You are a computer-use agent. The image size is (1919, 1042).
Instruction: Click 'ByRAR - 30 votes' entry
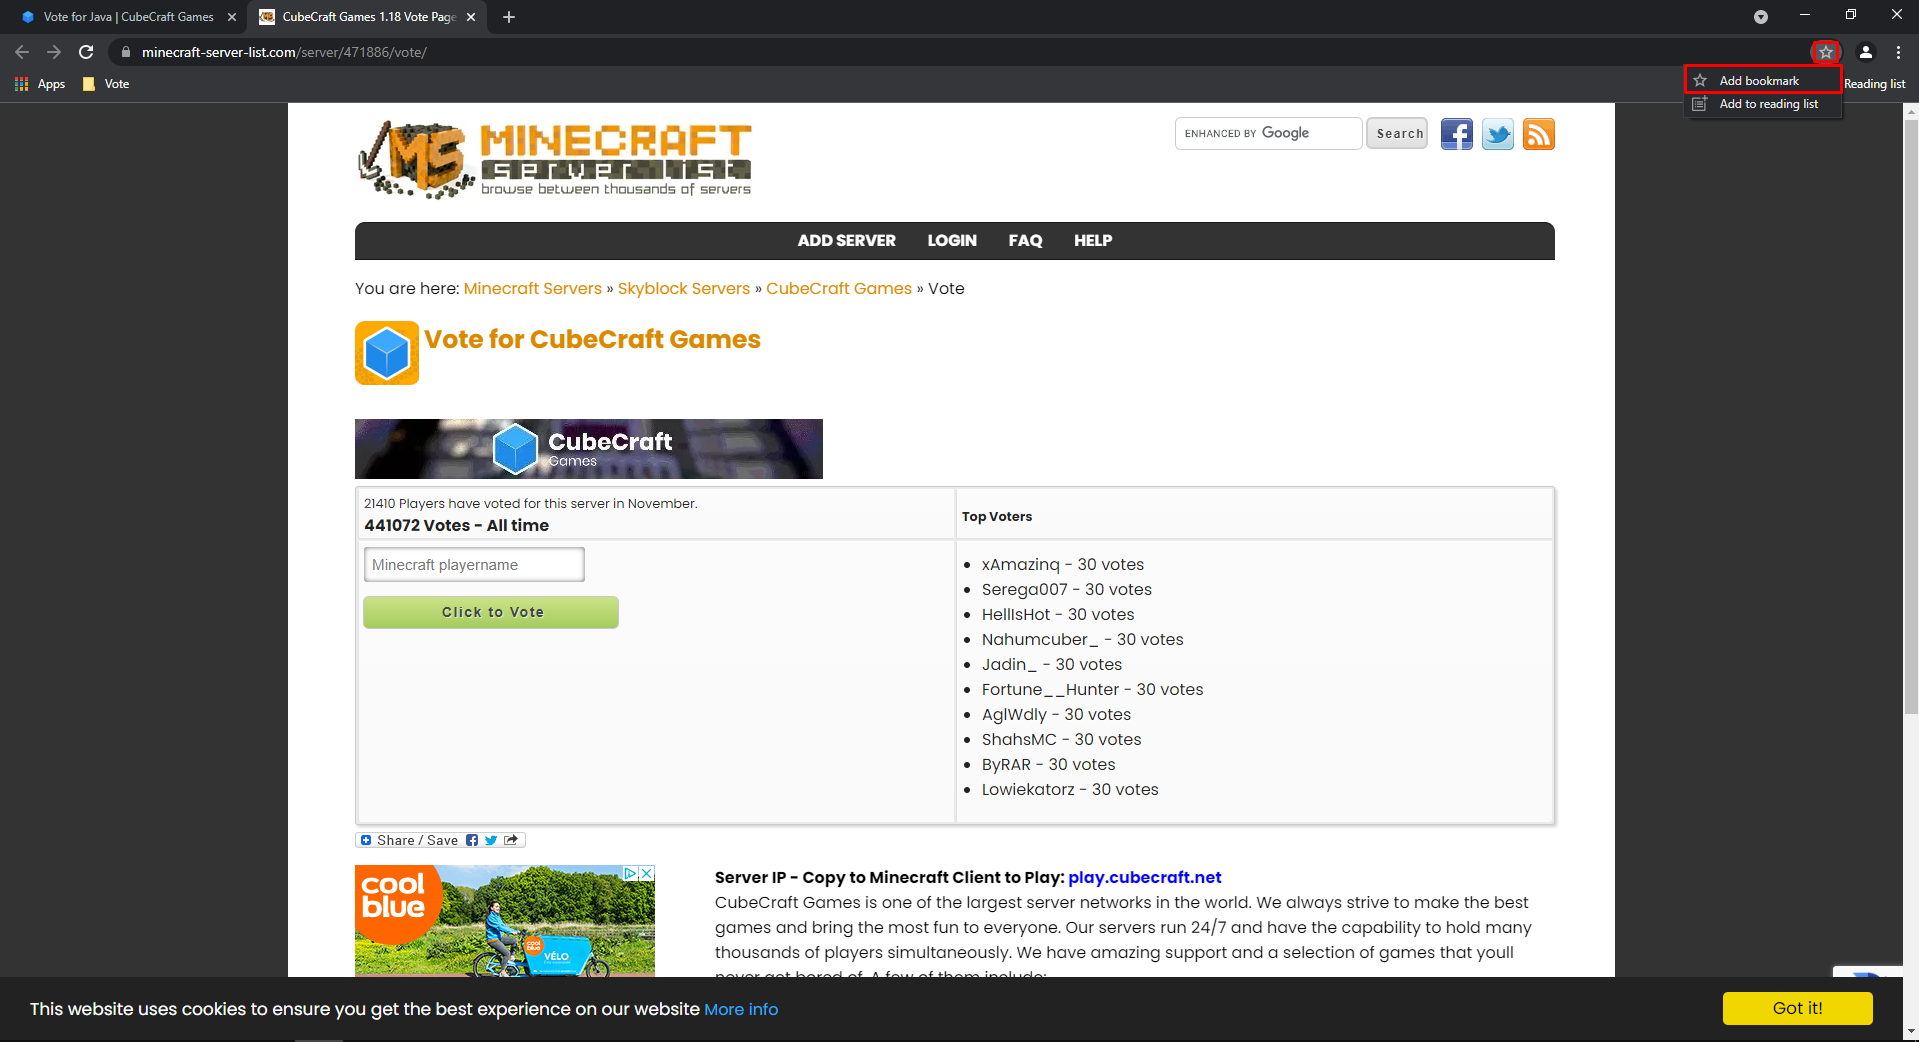click(x=1049, y=764)
